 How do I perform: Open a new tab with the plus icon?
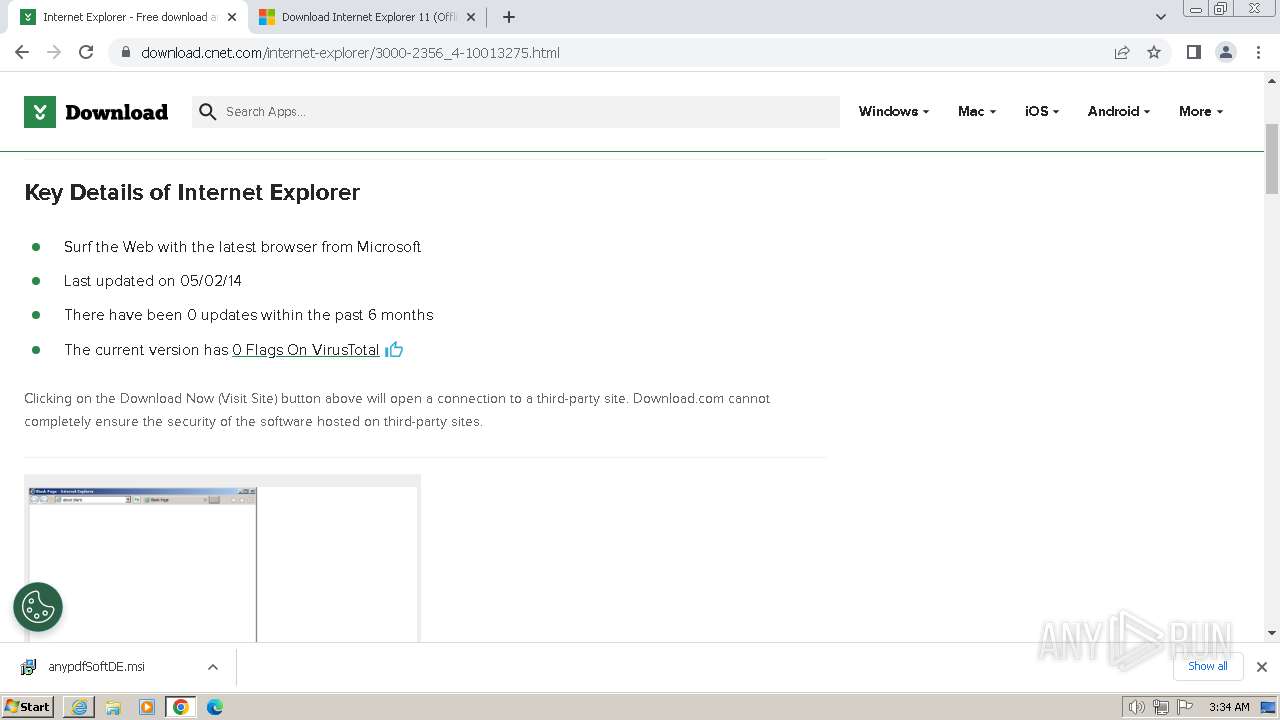coord(508,17)
